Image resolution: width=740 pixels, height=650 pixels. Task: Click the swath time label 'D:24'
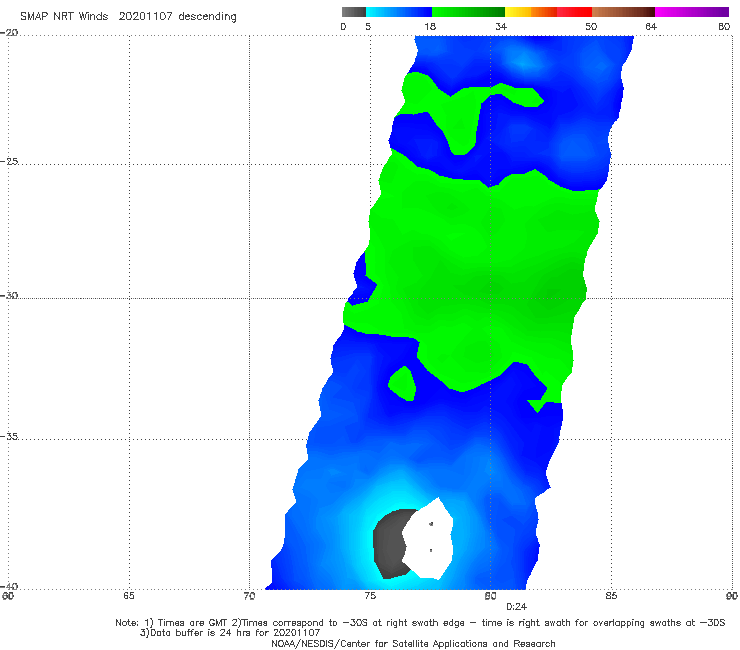(516, 607)
